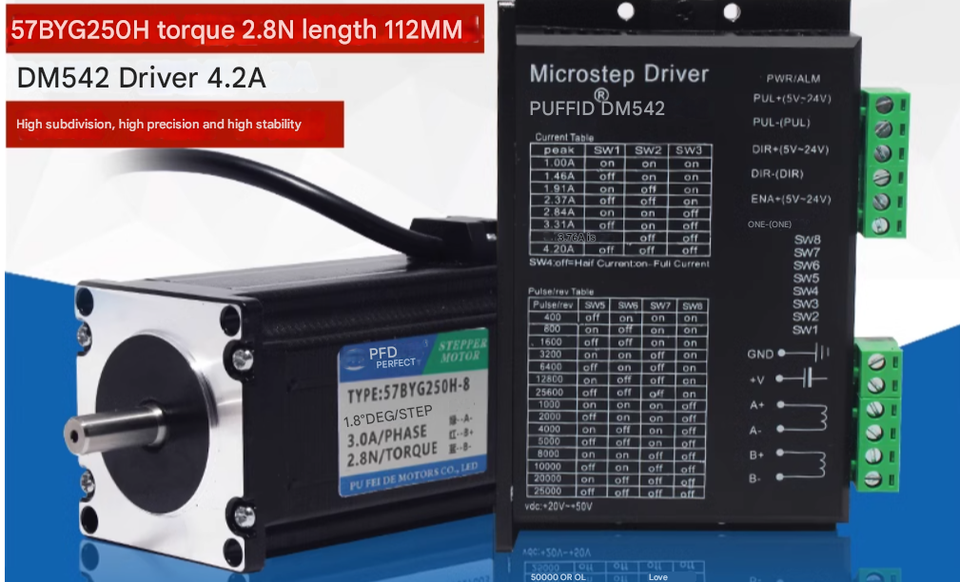Click the "ENA+(5V~24V)" terminal label

[x=790, y=199]
